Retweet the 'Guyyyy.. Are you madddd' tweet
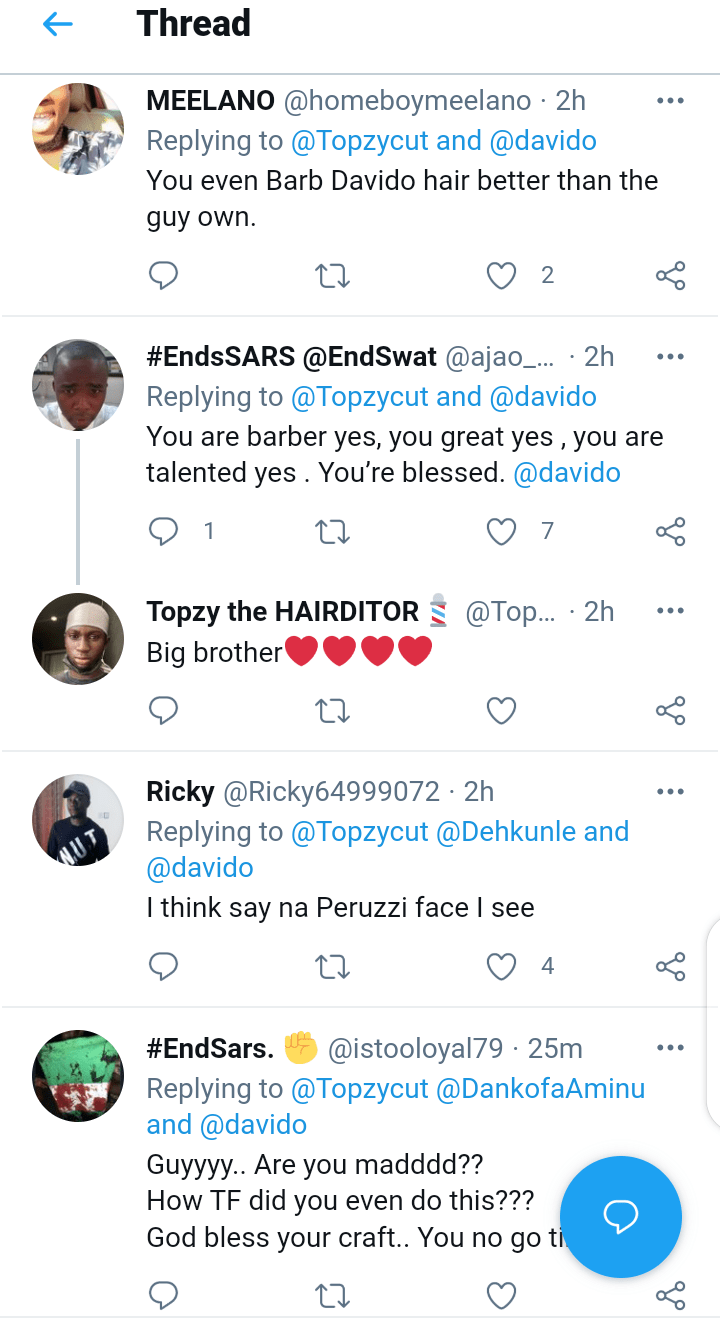This screenshot has height=1333, width=720. click(332, 1296)
